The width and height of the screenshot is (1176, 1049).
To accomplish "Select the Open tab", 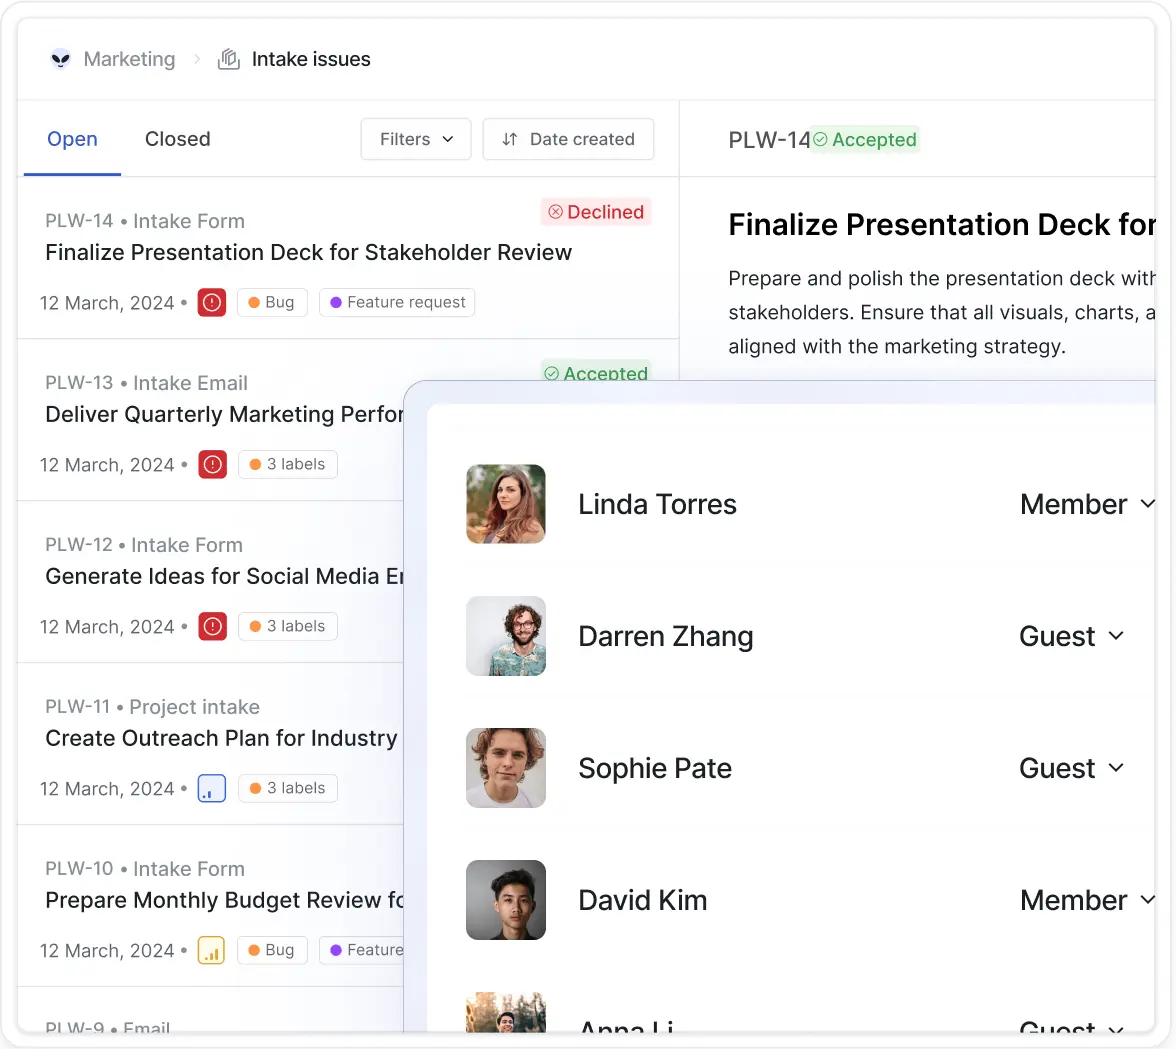I will pos(72,139).
